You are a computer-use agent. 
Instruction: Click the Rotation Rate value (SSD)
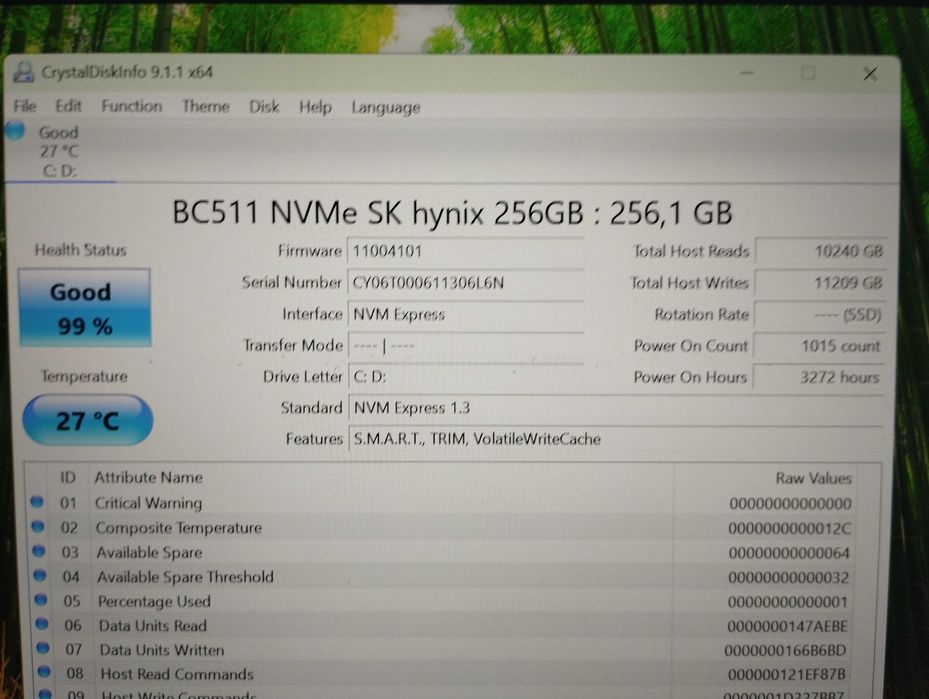tap(819, 315)
